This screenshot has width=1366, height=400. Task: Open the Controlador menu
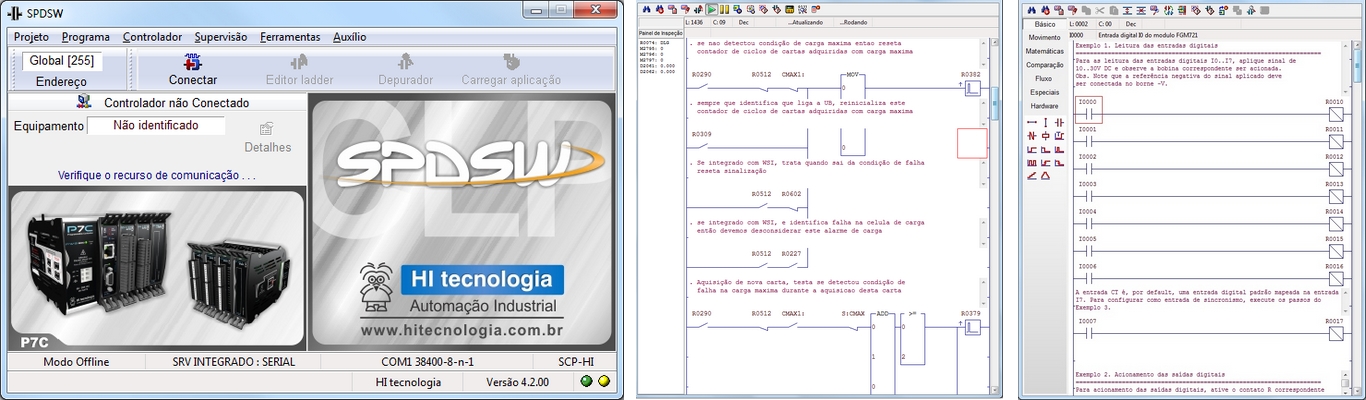coord(152,37)
